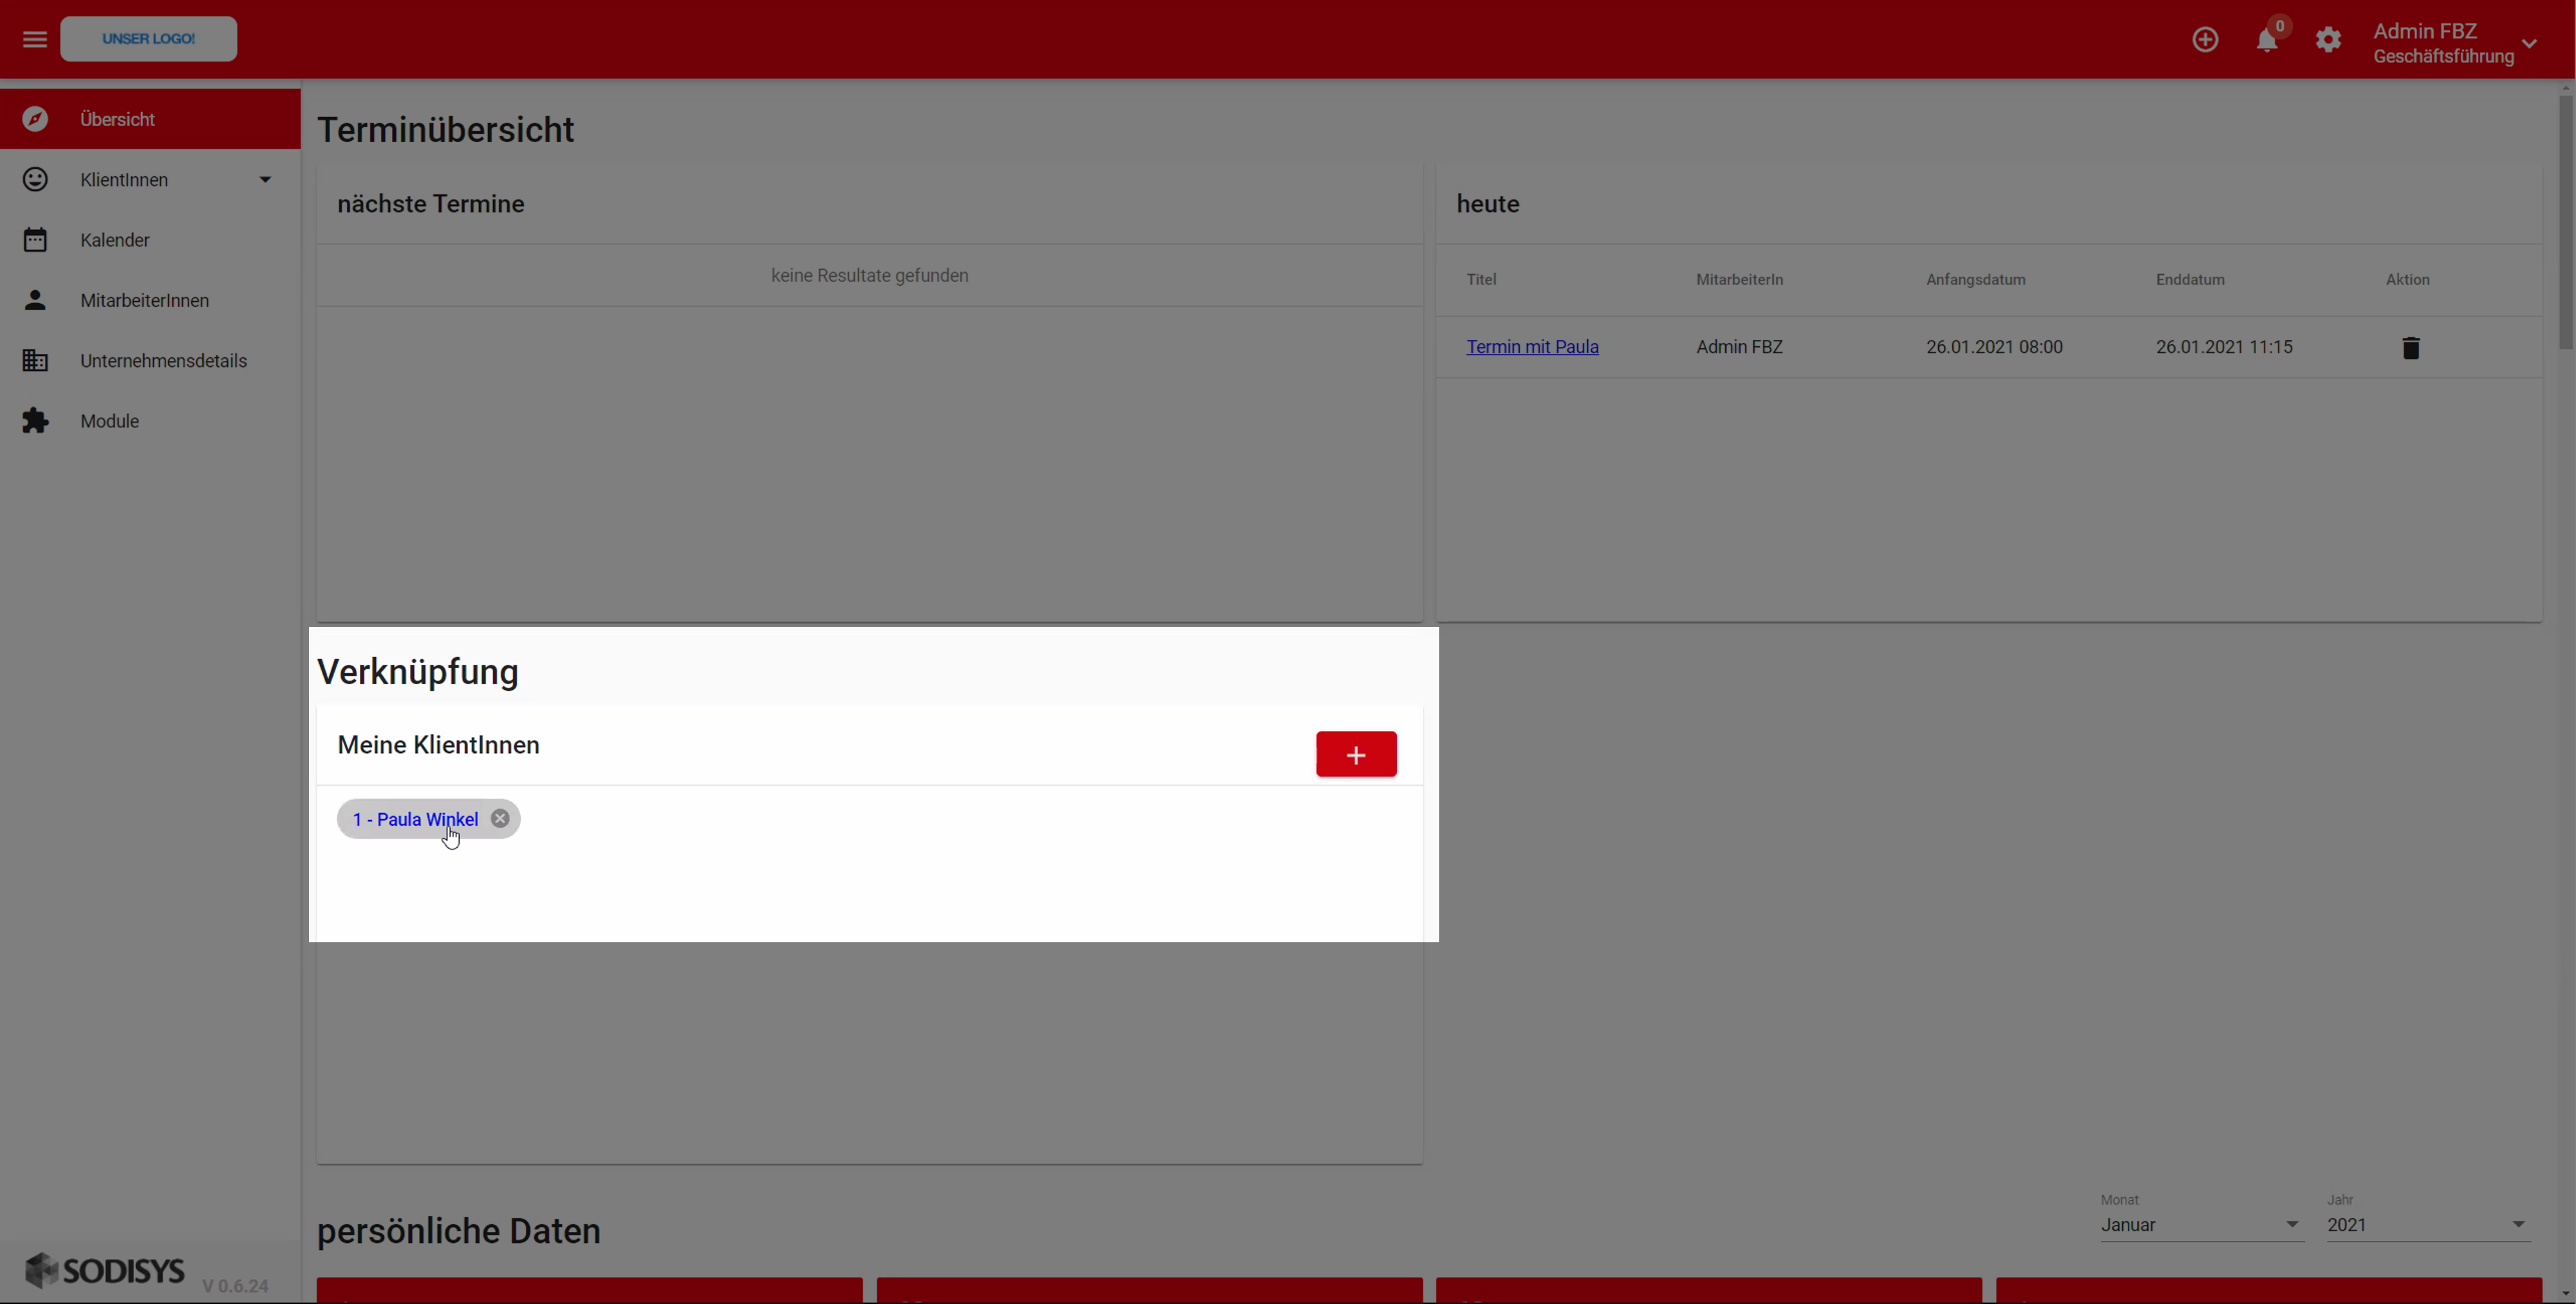
Task: Click the Terminübersicht heading
Action: point(445,130)
